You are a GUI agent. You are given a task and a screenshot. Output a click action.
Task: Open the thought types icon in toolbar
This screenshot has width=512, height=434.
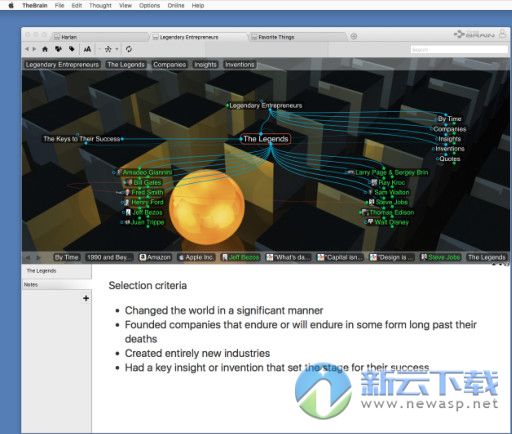click(58, 49)
